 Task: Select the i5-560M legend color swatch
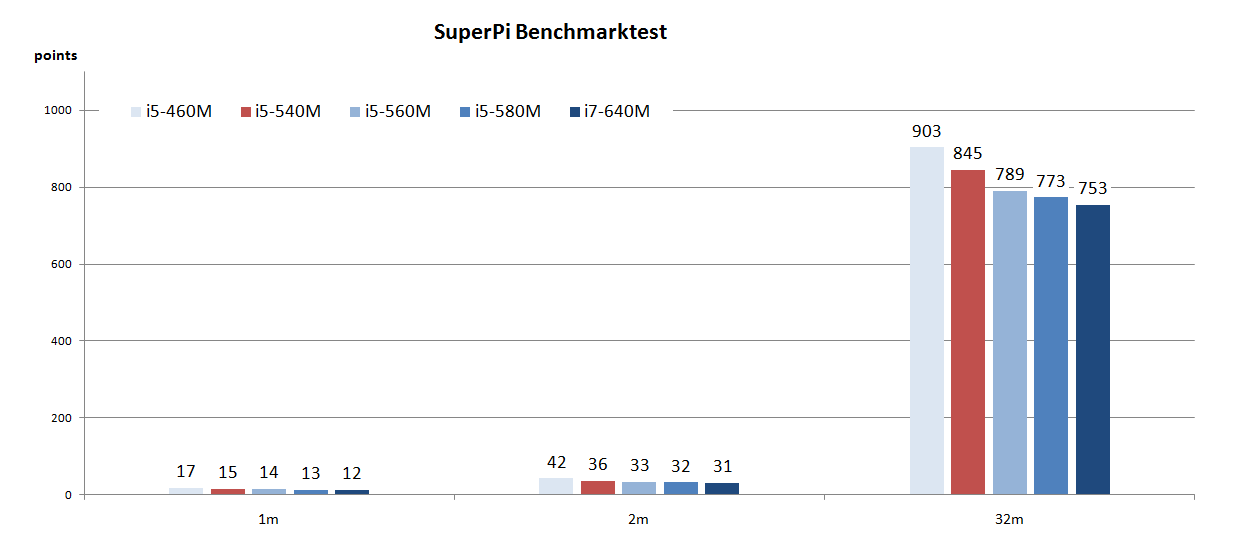click(x=356, y=112)
